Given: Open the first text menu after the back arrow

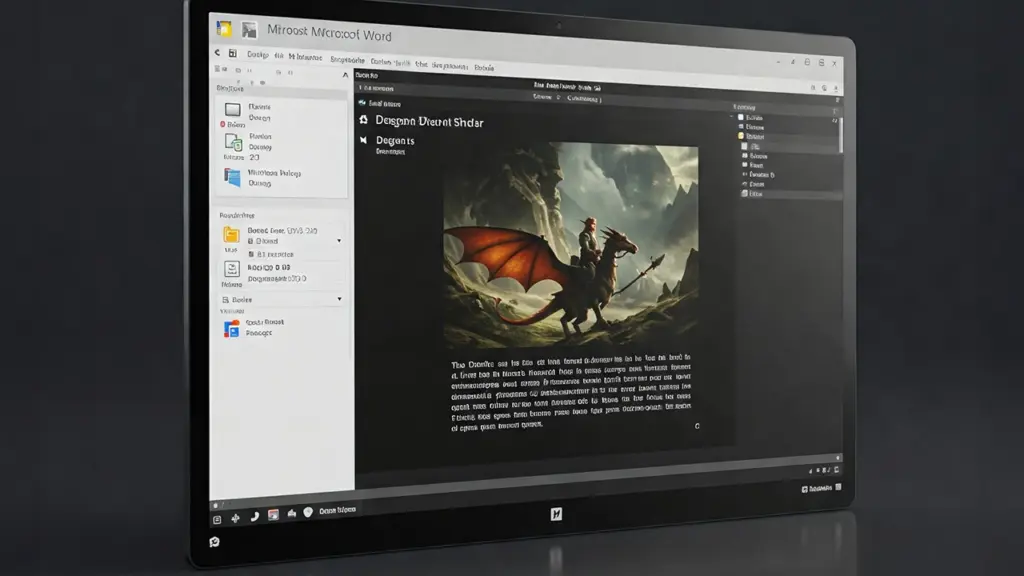Looking at the screenshot, I should [258, 55].
